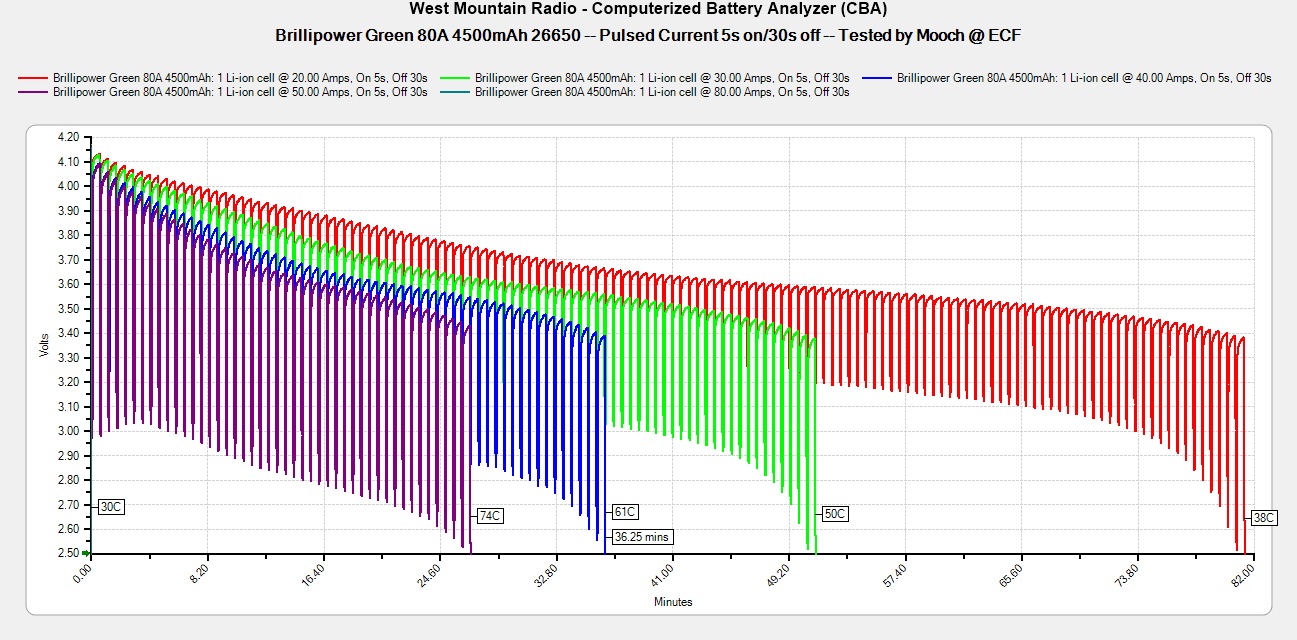Click the teal 80.00 Amps legend line
The width and height of the screenshot is (1297, 640).
455,92
